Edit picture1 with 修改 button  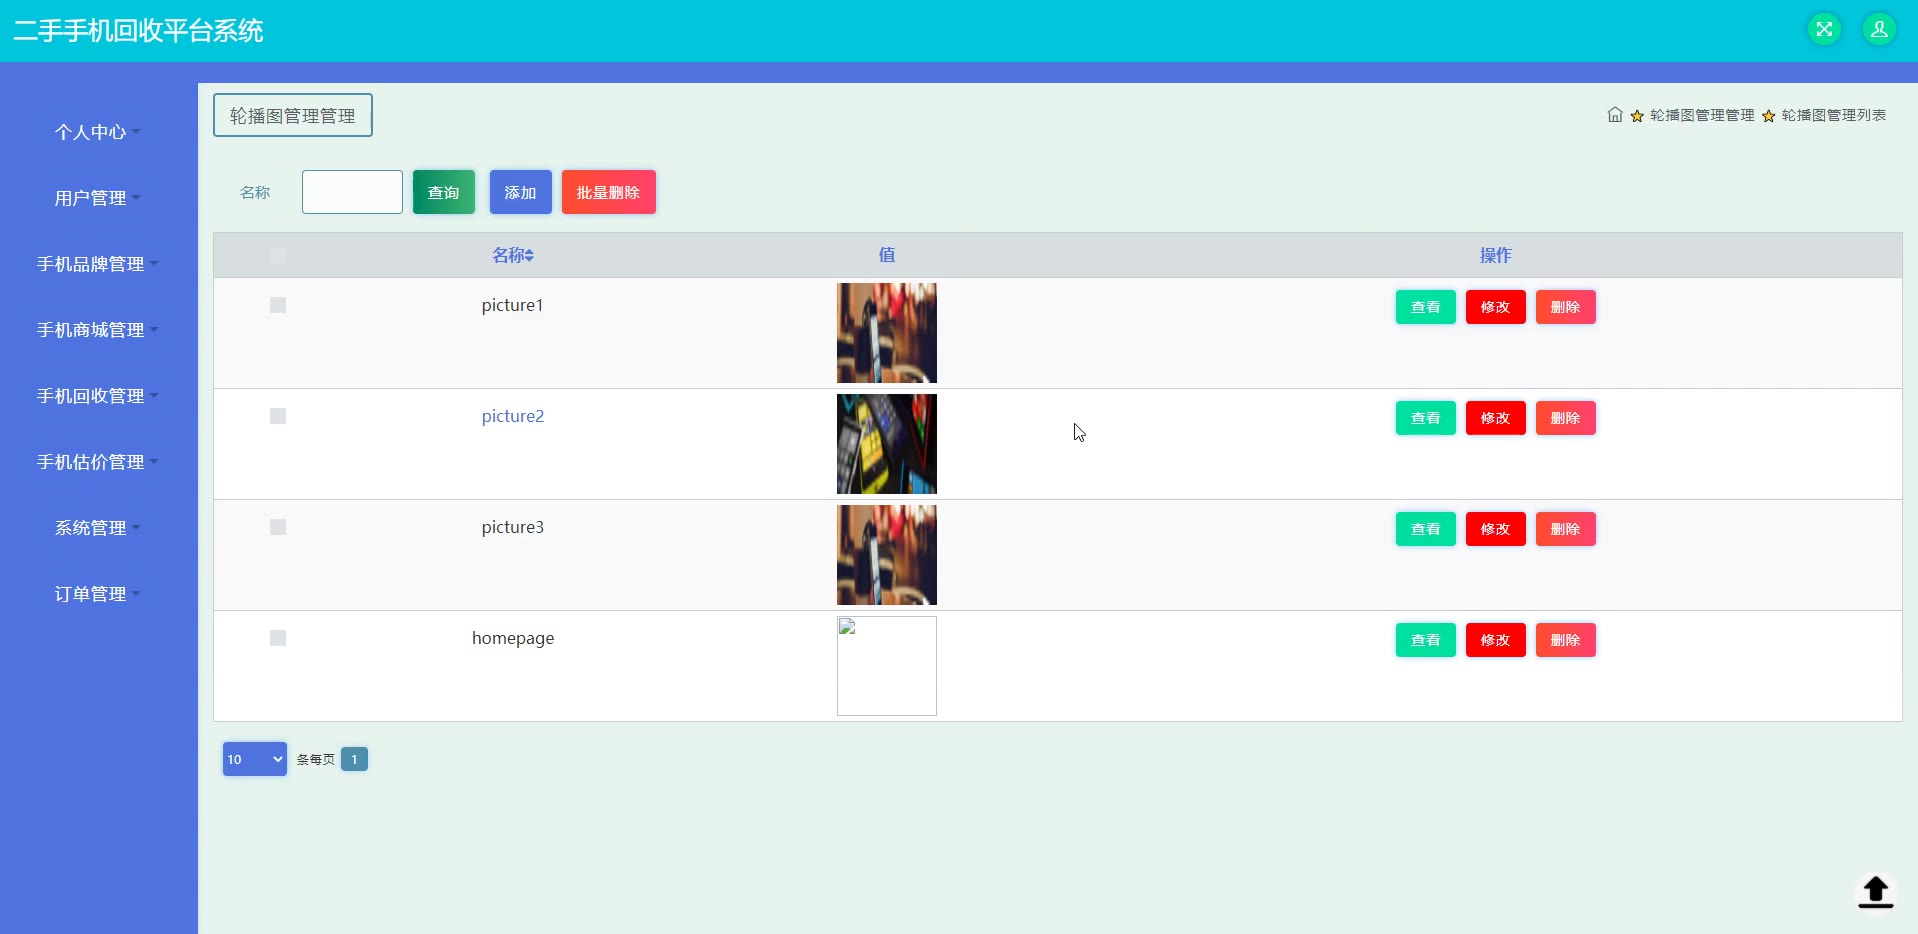(x=1496, y=307)
